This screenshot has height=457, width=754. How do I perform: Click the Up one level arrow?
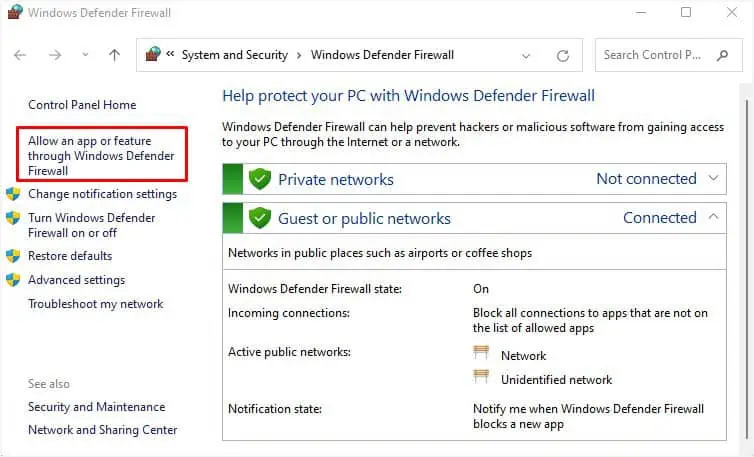pos(114,56)
